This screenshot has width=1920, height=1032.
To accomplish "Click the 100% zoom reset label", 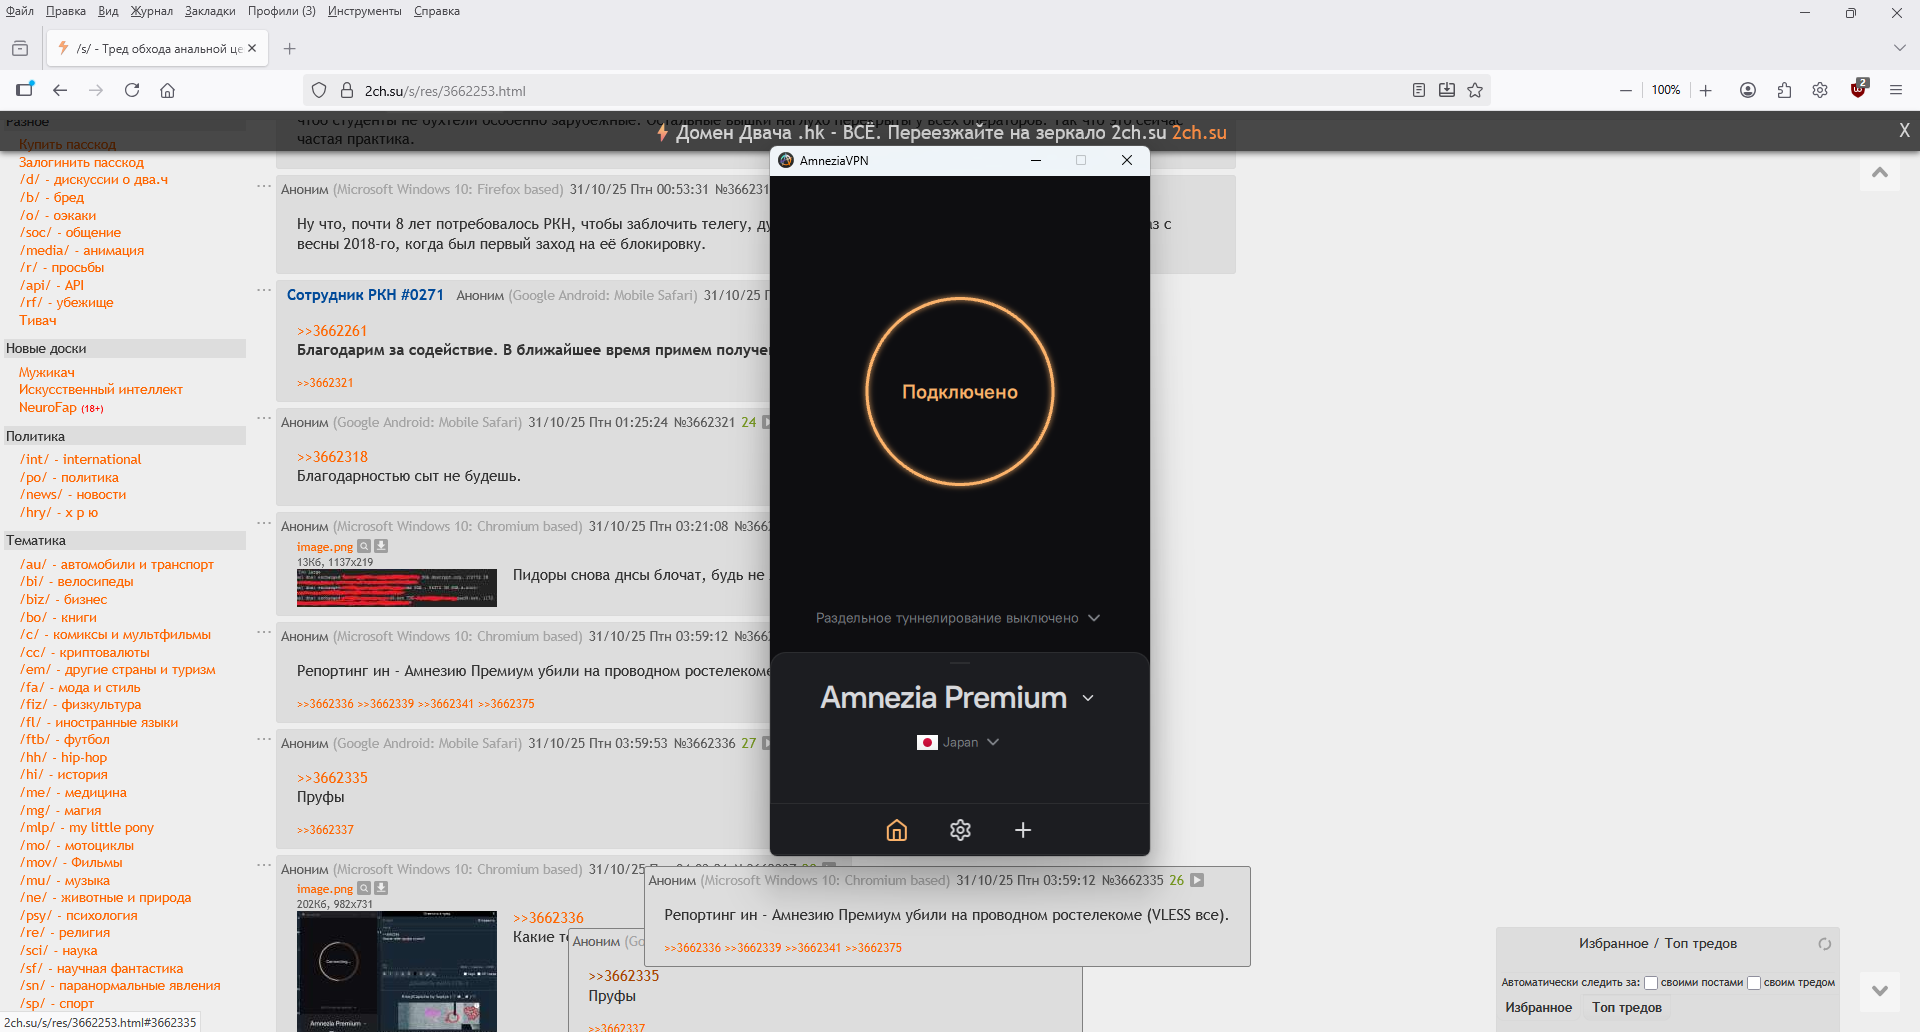I will 1666,90.
